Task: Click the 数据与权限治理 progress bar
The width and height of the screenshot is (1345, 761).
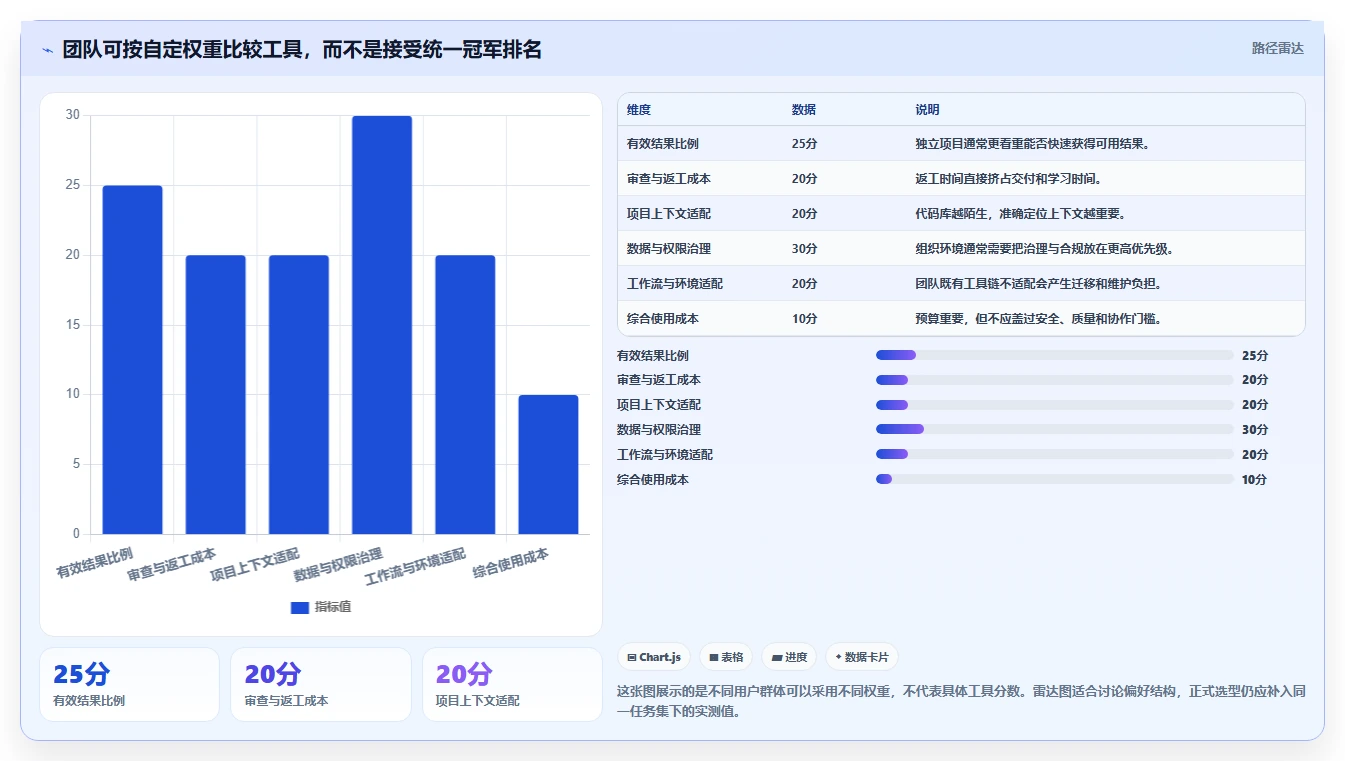Action: tap(1055, 430)
